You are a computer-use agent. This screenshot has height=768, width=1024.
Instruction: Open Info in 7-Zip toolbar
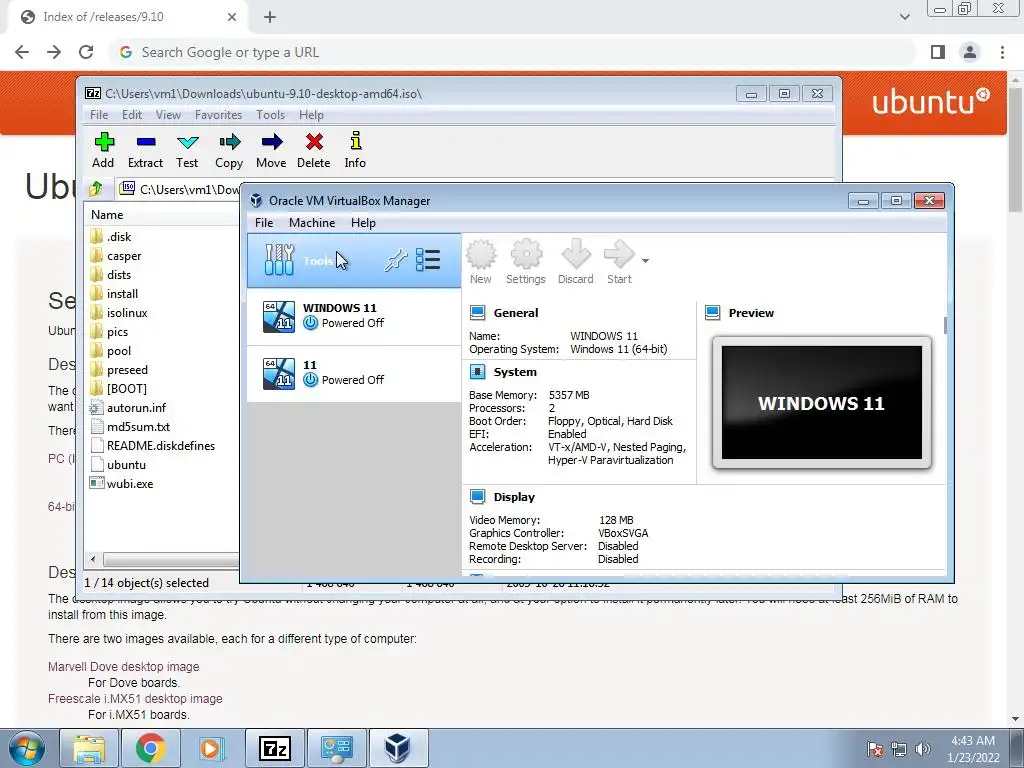(355, 150)
